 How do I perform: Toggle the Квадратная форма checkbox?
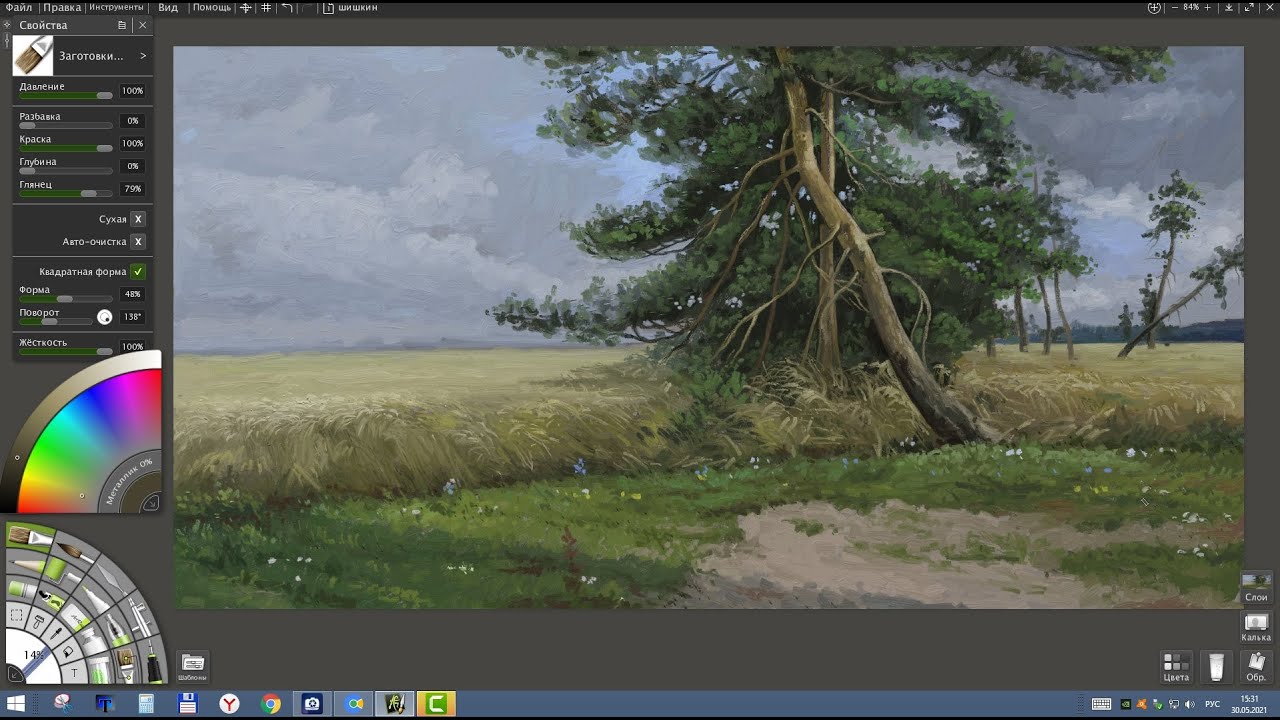click(x=138, y=272)
